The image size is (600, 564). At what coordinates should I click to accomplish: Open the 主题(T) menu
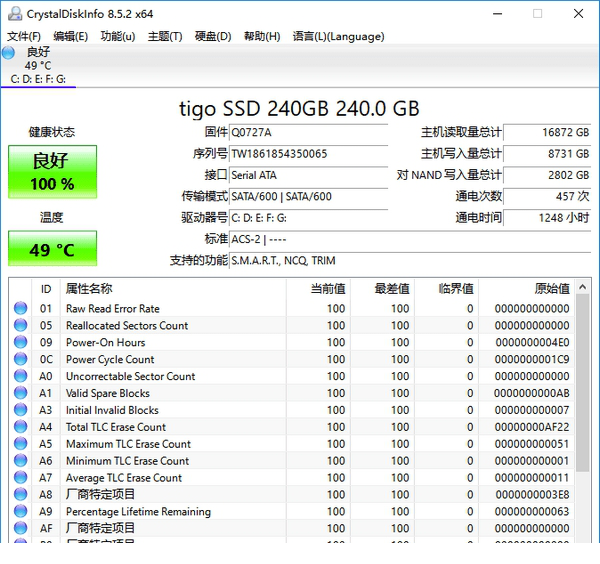click(164, 36)
